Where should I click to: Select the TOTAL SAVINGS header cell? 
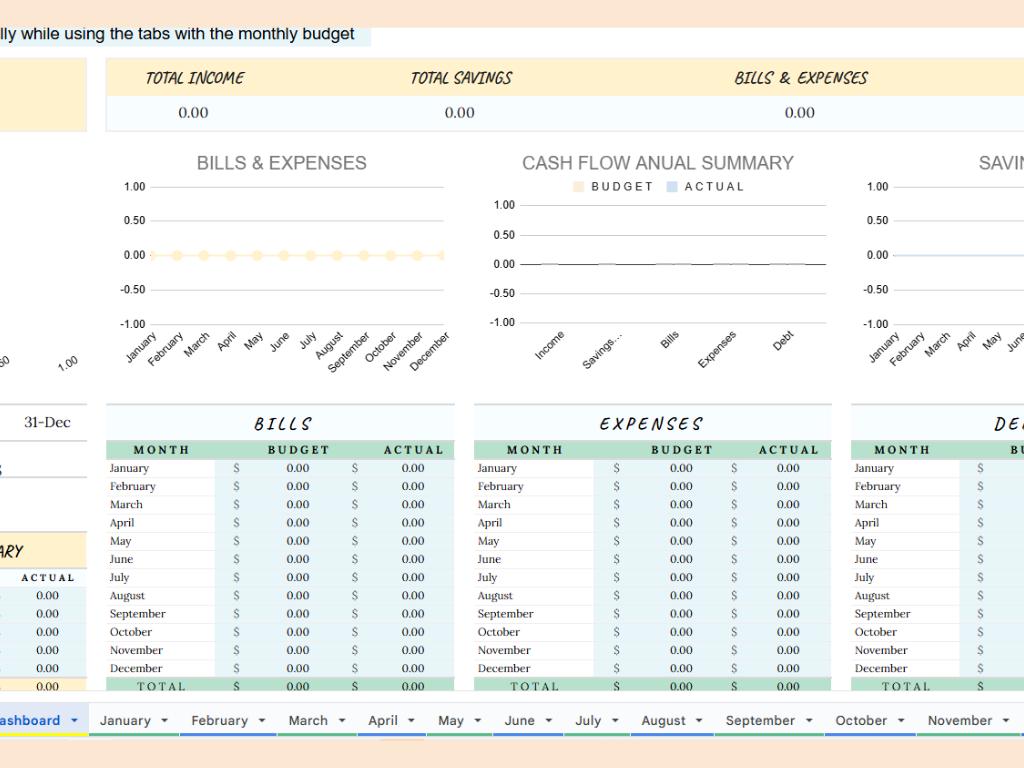tap(461, 78)
